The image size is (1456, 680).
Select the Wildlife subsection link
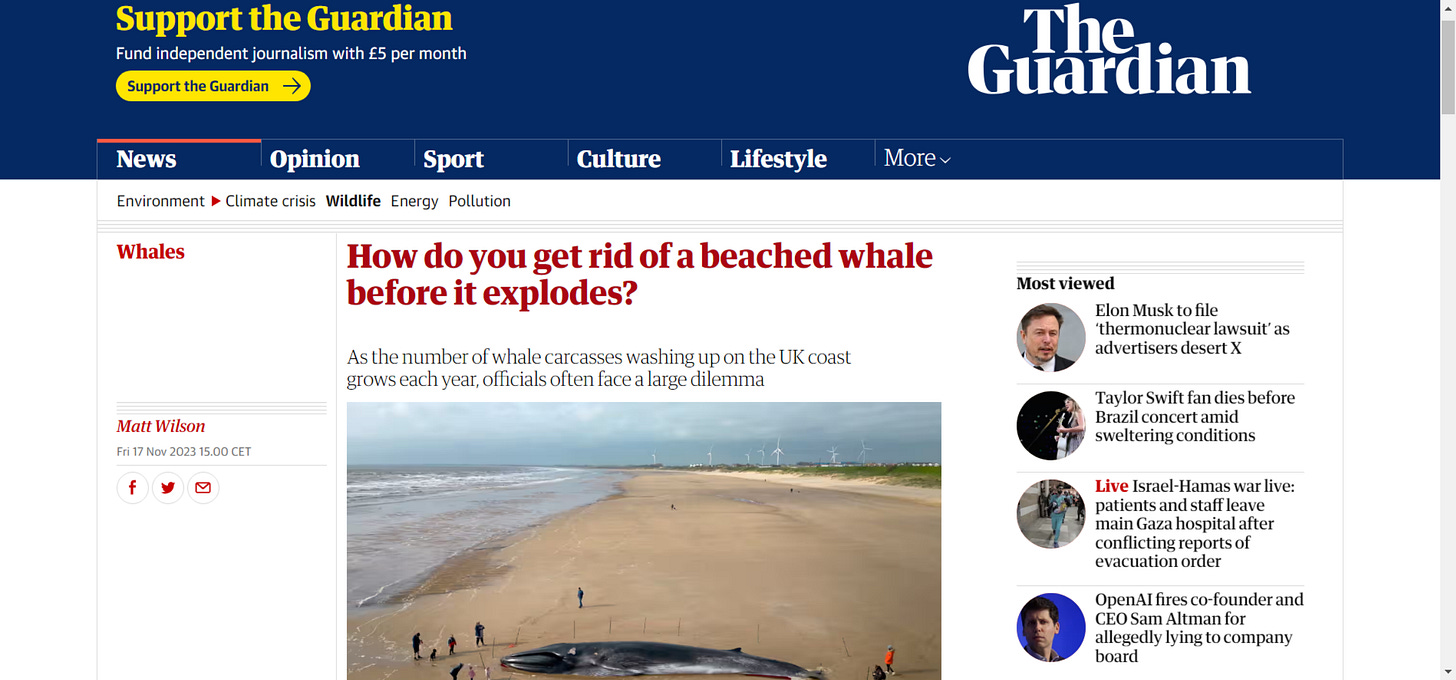[353, 201]
